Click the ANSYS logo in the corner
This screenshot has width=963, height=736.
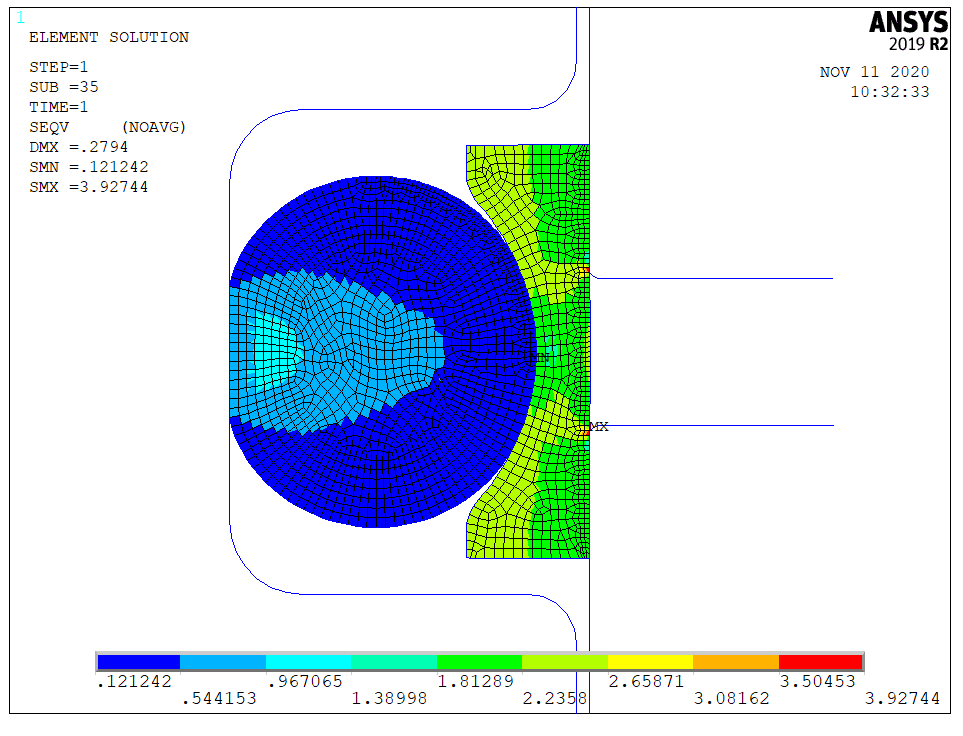907,23
